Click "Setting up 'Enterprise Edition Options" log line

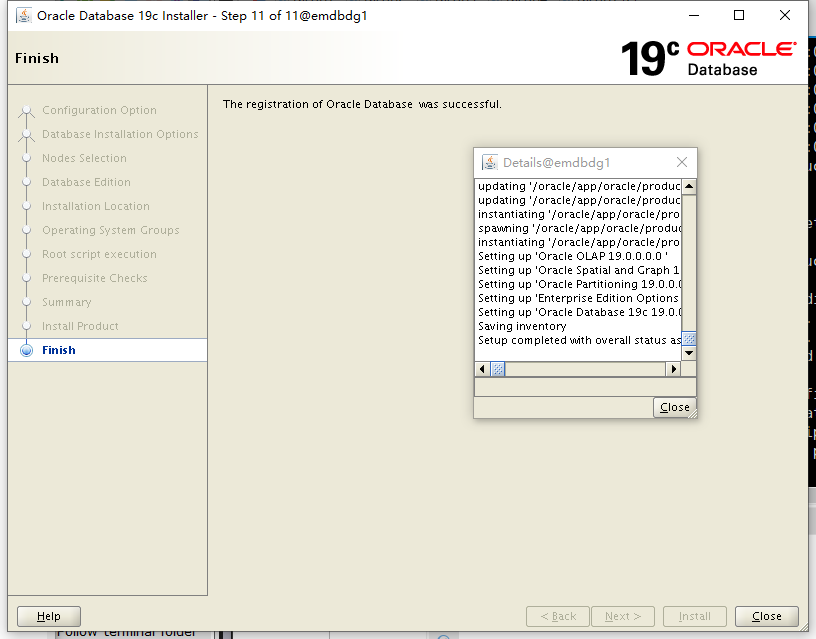[x=579, y=298]
